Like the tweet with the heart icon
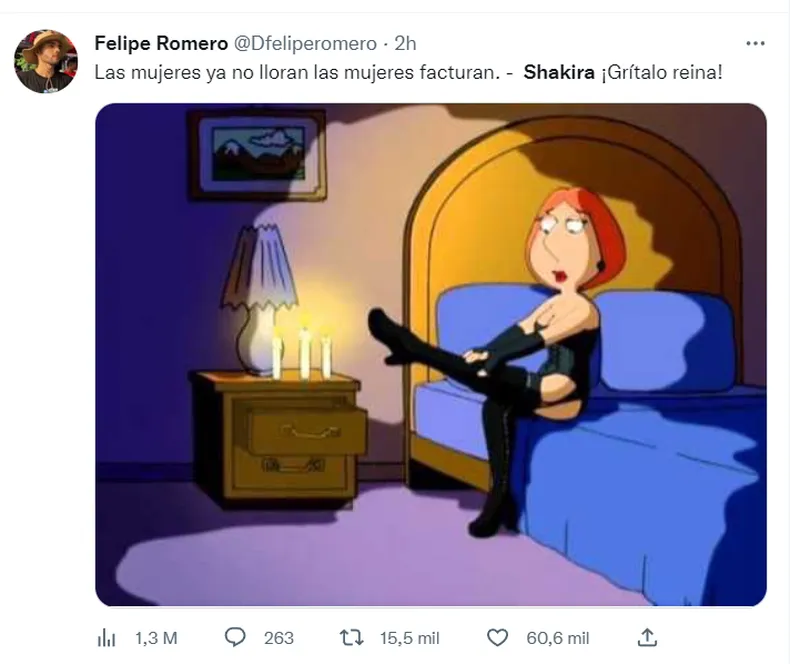 point(496,637)
